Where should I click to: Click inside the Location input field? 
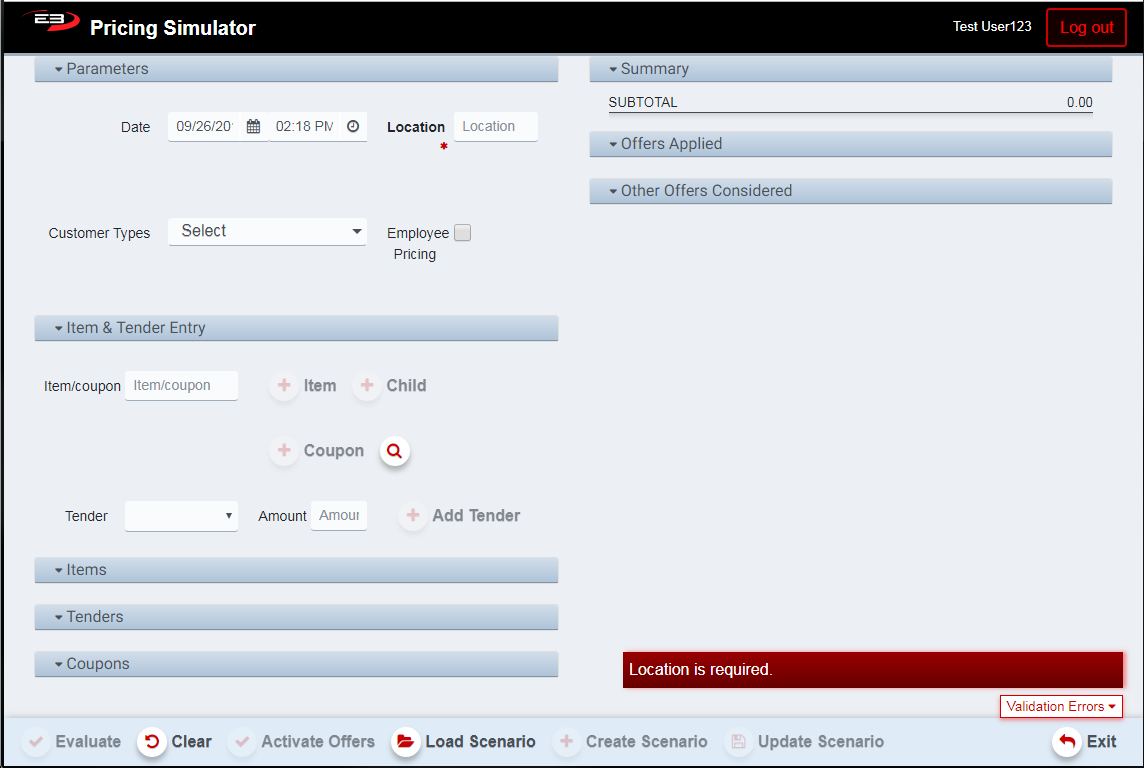click(495, 127)
